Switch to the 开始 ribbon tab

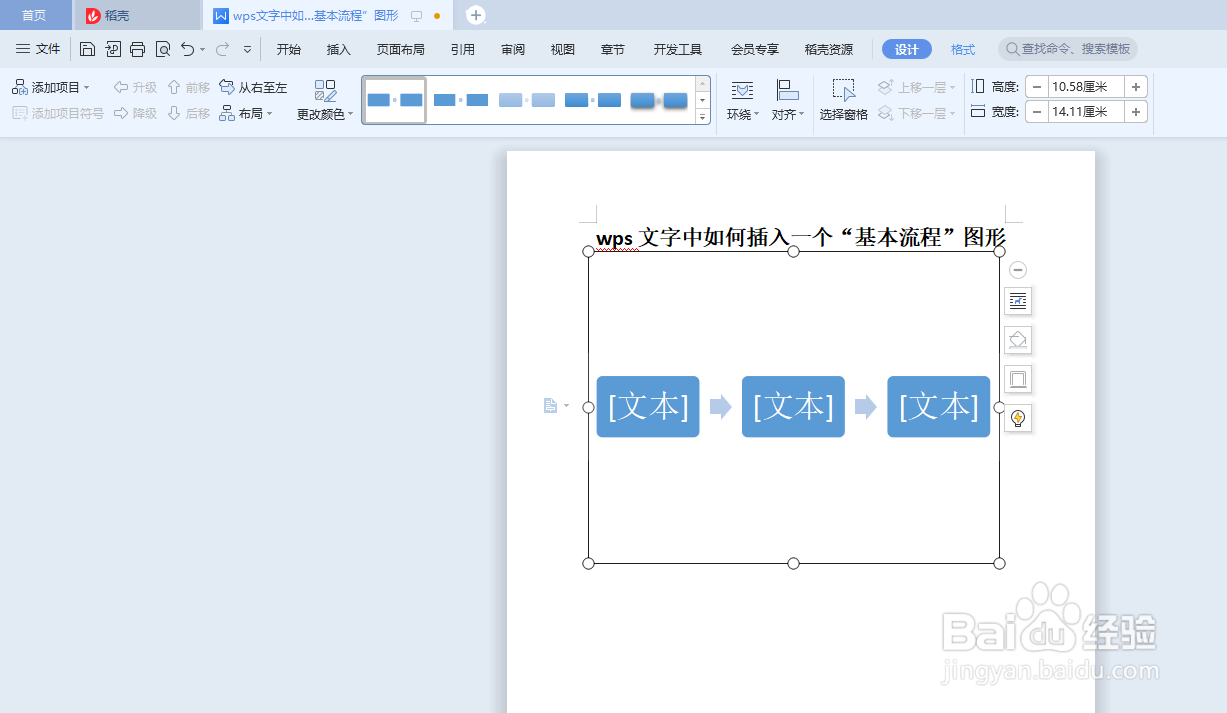point(289,49)
